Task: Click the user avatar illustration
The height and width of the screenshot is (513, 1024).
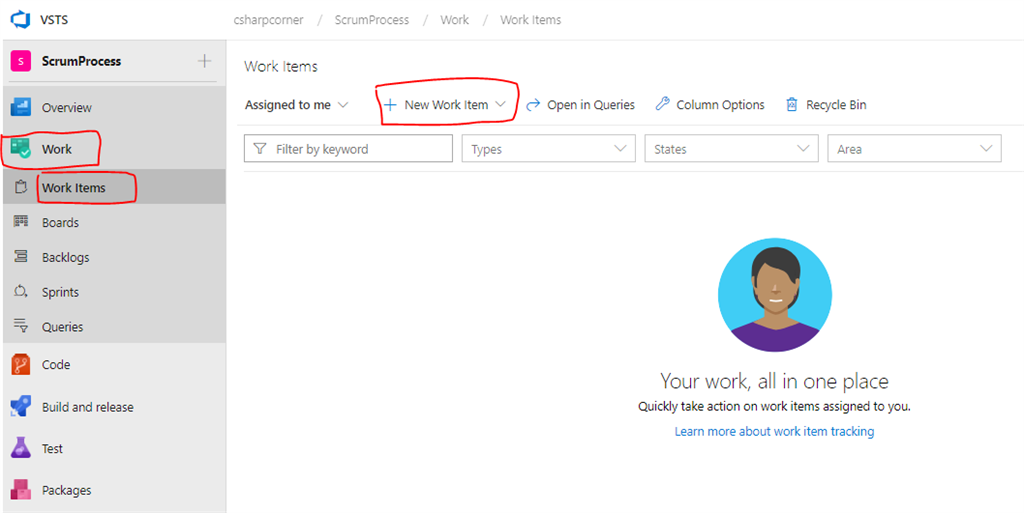Action: pyautogui.click(x=775, y=294)
